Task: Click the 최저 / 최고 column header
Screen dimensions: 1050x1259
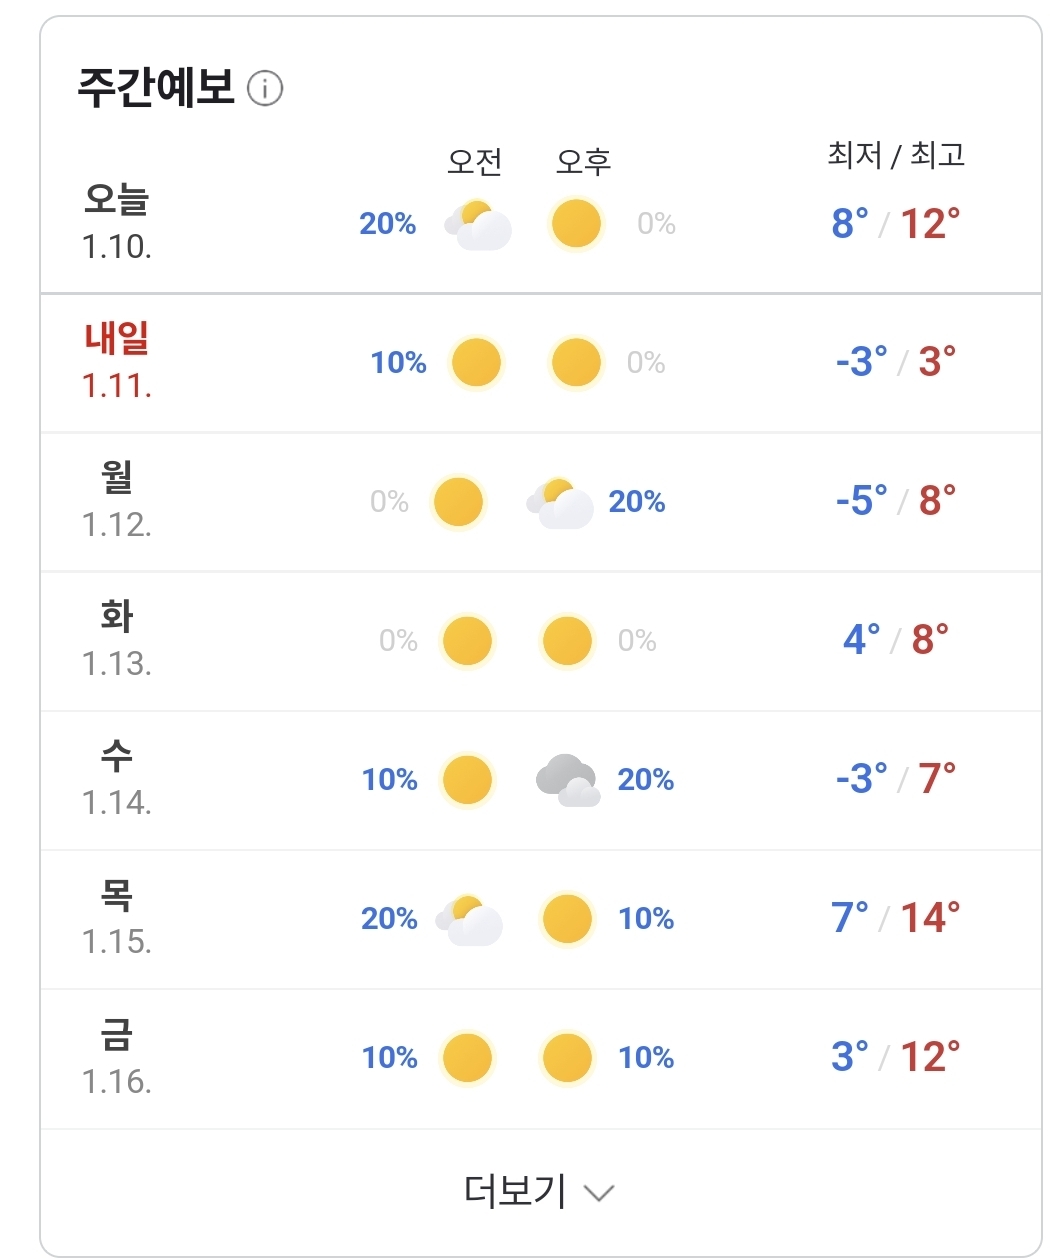Action: point(896,155)
